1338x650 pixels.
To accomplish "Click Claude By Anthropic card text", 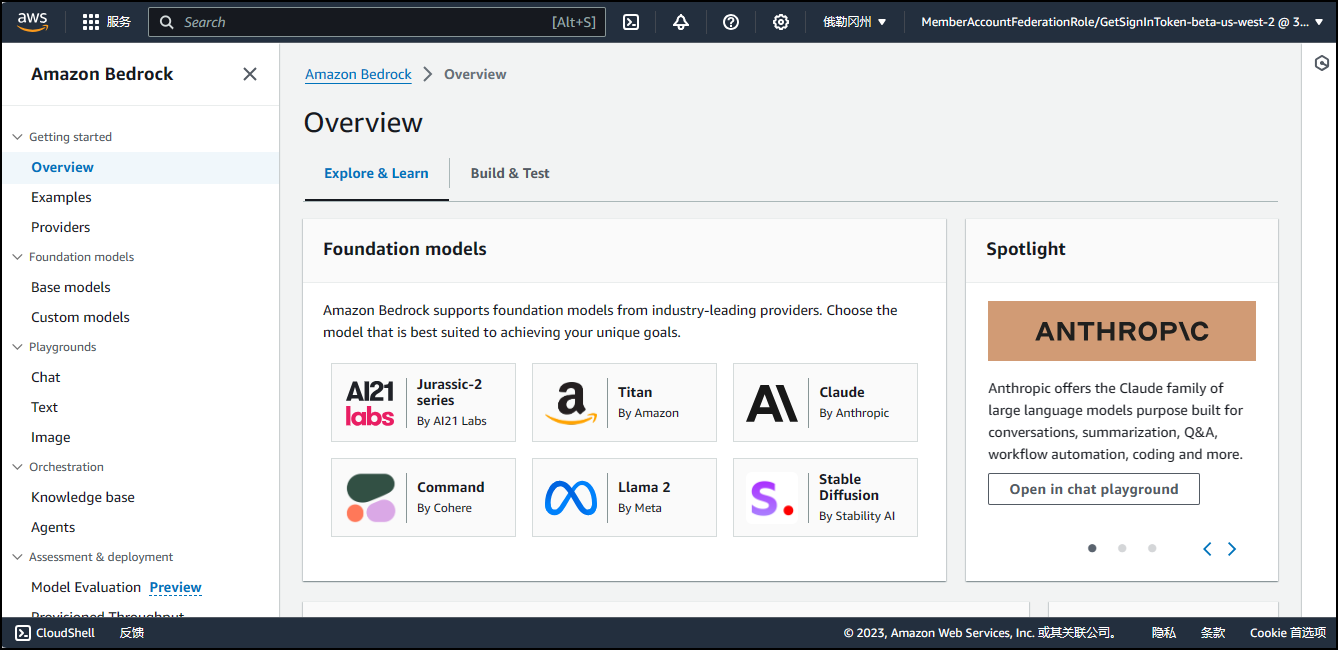I will [x=854, y=402].
